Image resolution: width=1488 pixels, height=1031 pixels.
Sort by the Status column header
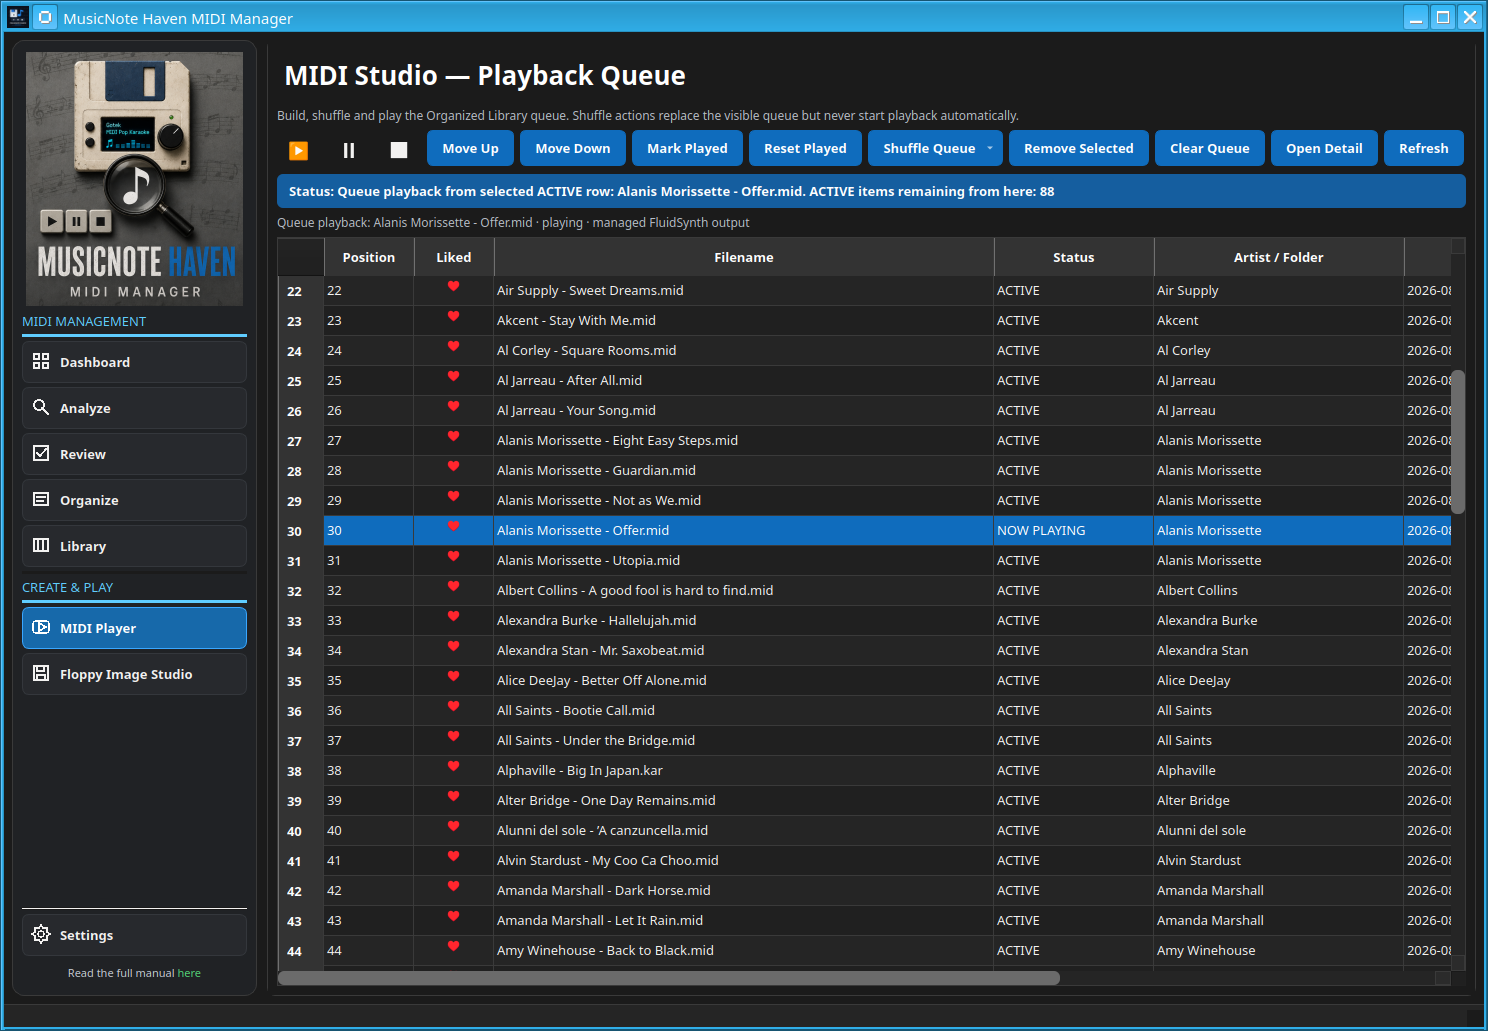pos(1074,257)
